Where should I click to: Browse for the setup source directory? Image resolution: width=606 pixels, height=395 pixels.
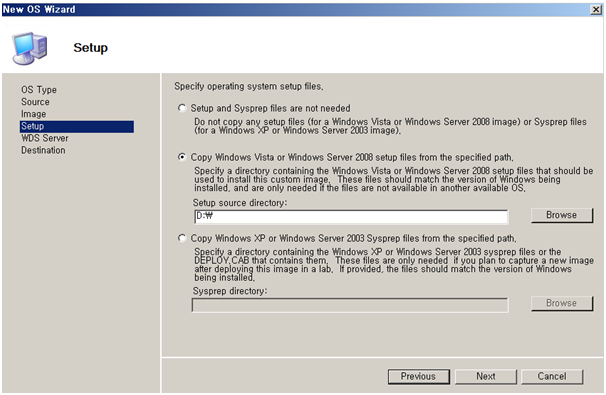pos(562,215)
